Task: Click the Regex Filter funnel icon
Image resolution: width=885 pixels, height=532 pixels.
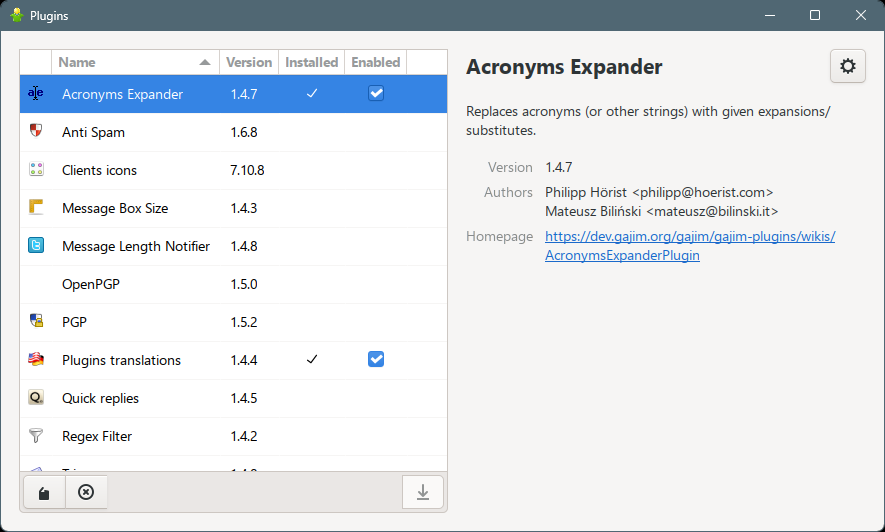Action: [36, 436]
